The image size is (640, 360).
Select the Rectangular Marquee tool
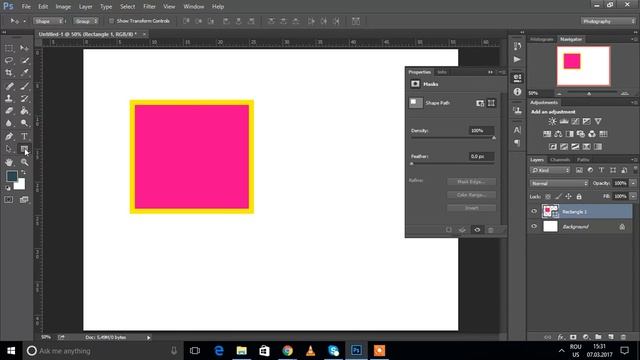pyautogui.click(x=9, y=48)
